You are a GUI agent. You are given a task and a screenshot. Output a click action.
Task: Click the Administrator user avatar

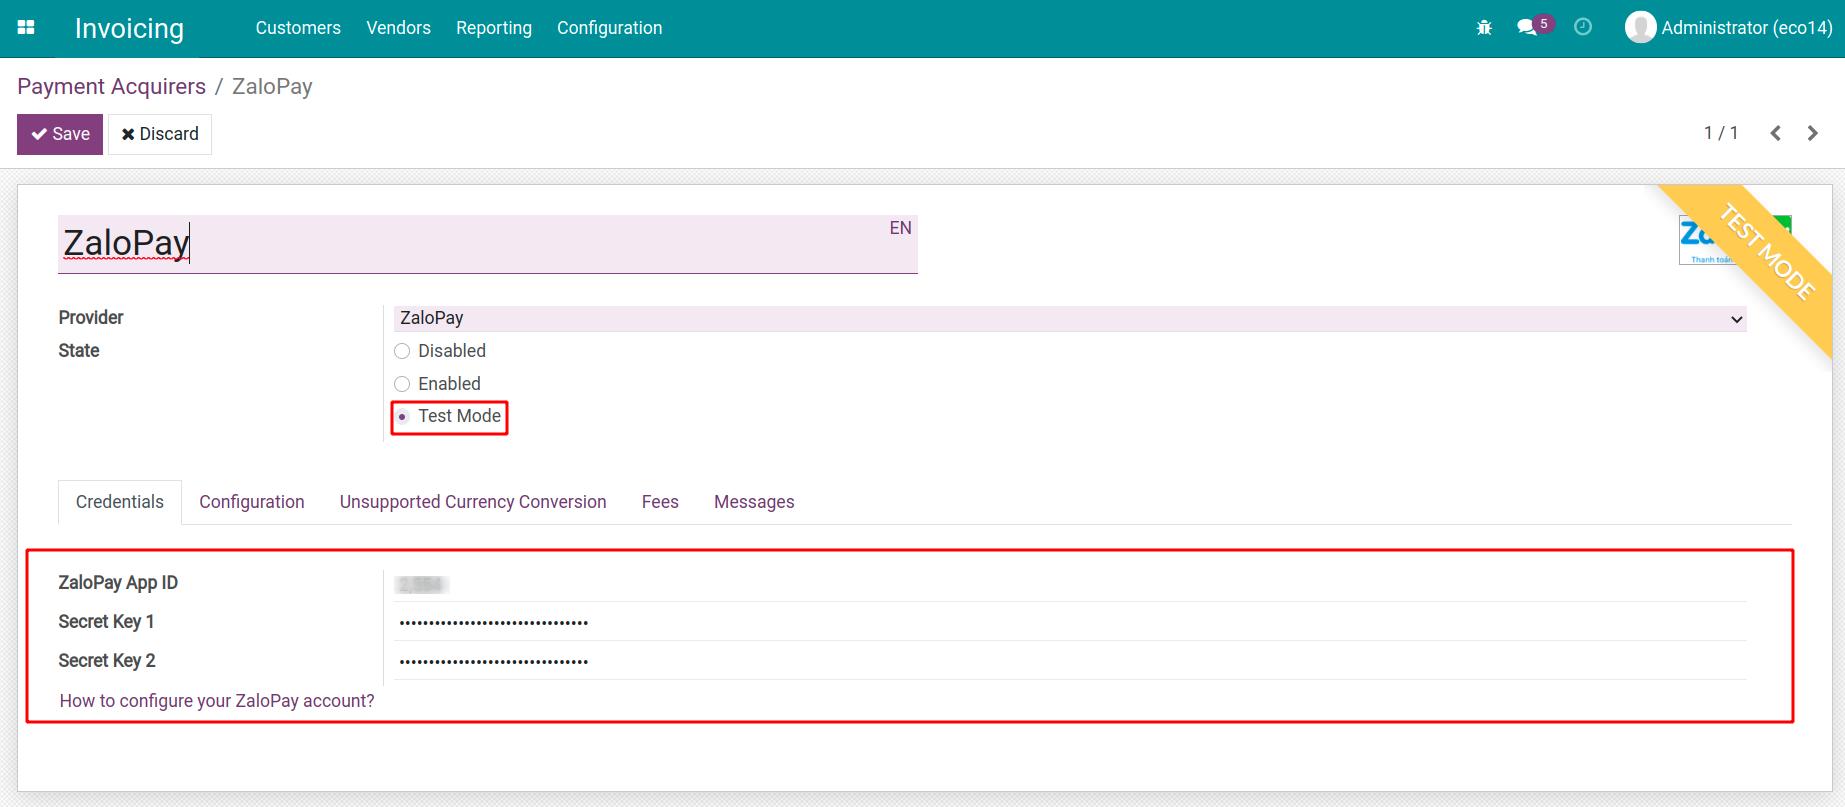click(1640, 28)
